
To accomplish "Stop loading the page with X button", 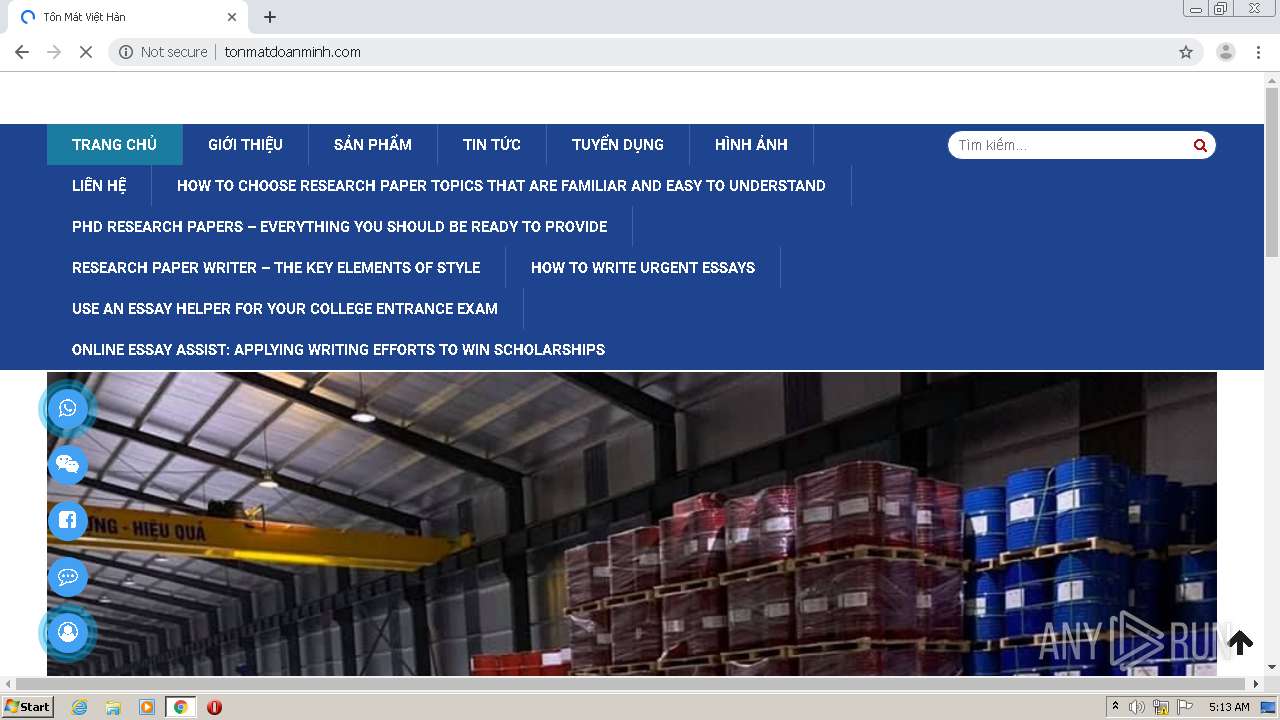I will [86, 52].
